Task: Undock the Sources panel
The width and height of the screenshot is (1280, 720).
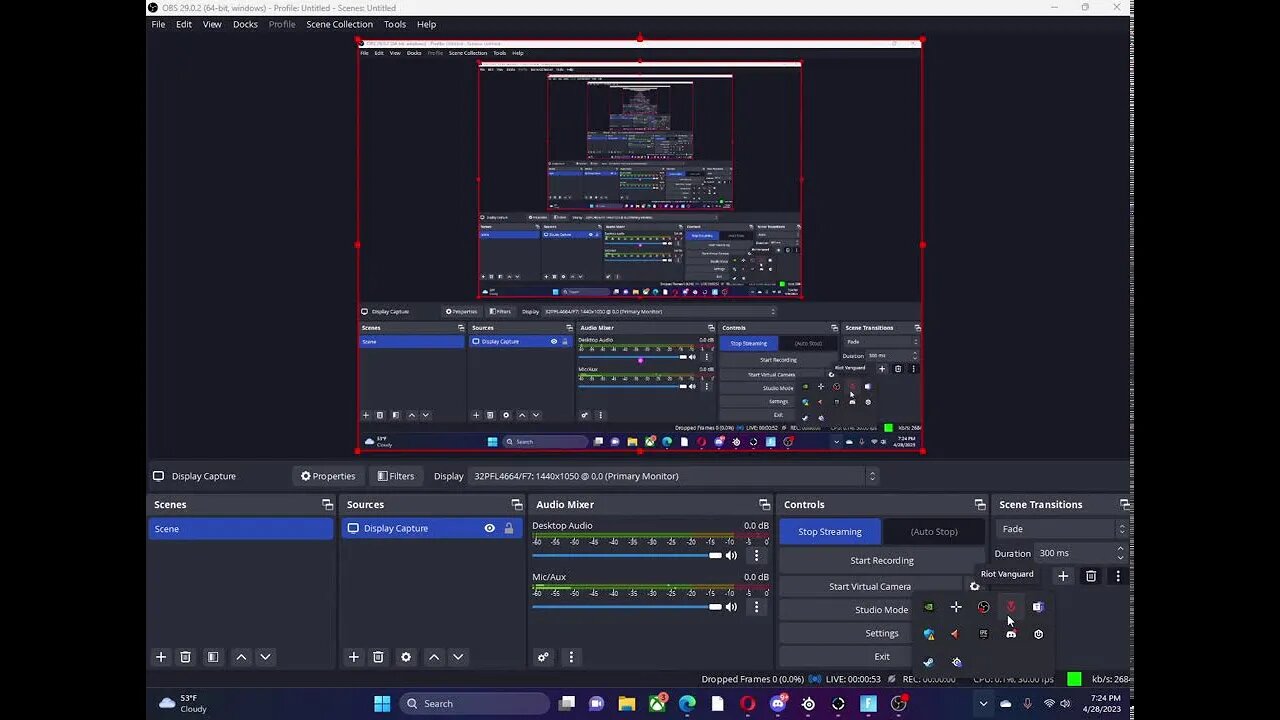Action: coord(517,505)
